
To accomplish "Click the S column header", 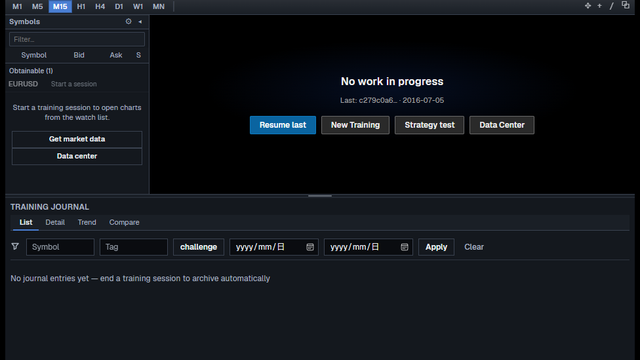I will (138, 55).
